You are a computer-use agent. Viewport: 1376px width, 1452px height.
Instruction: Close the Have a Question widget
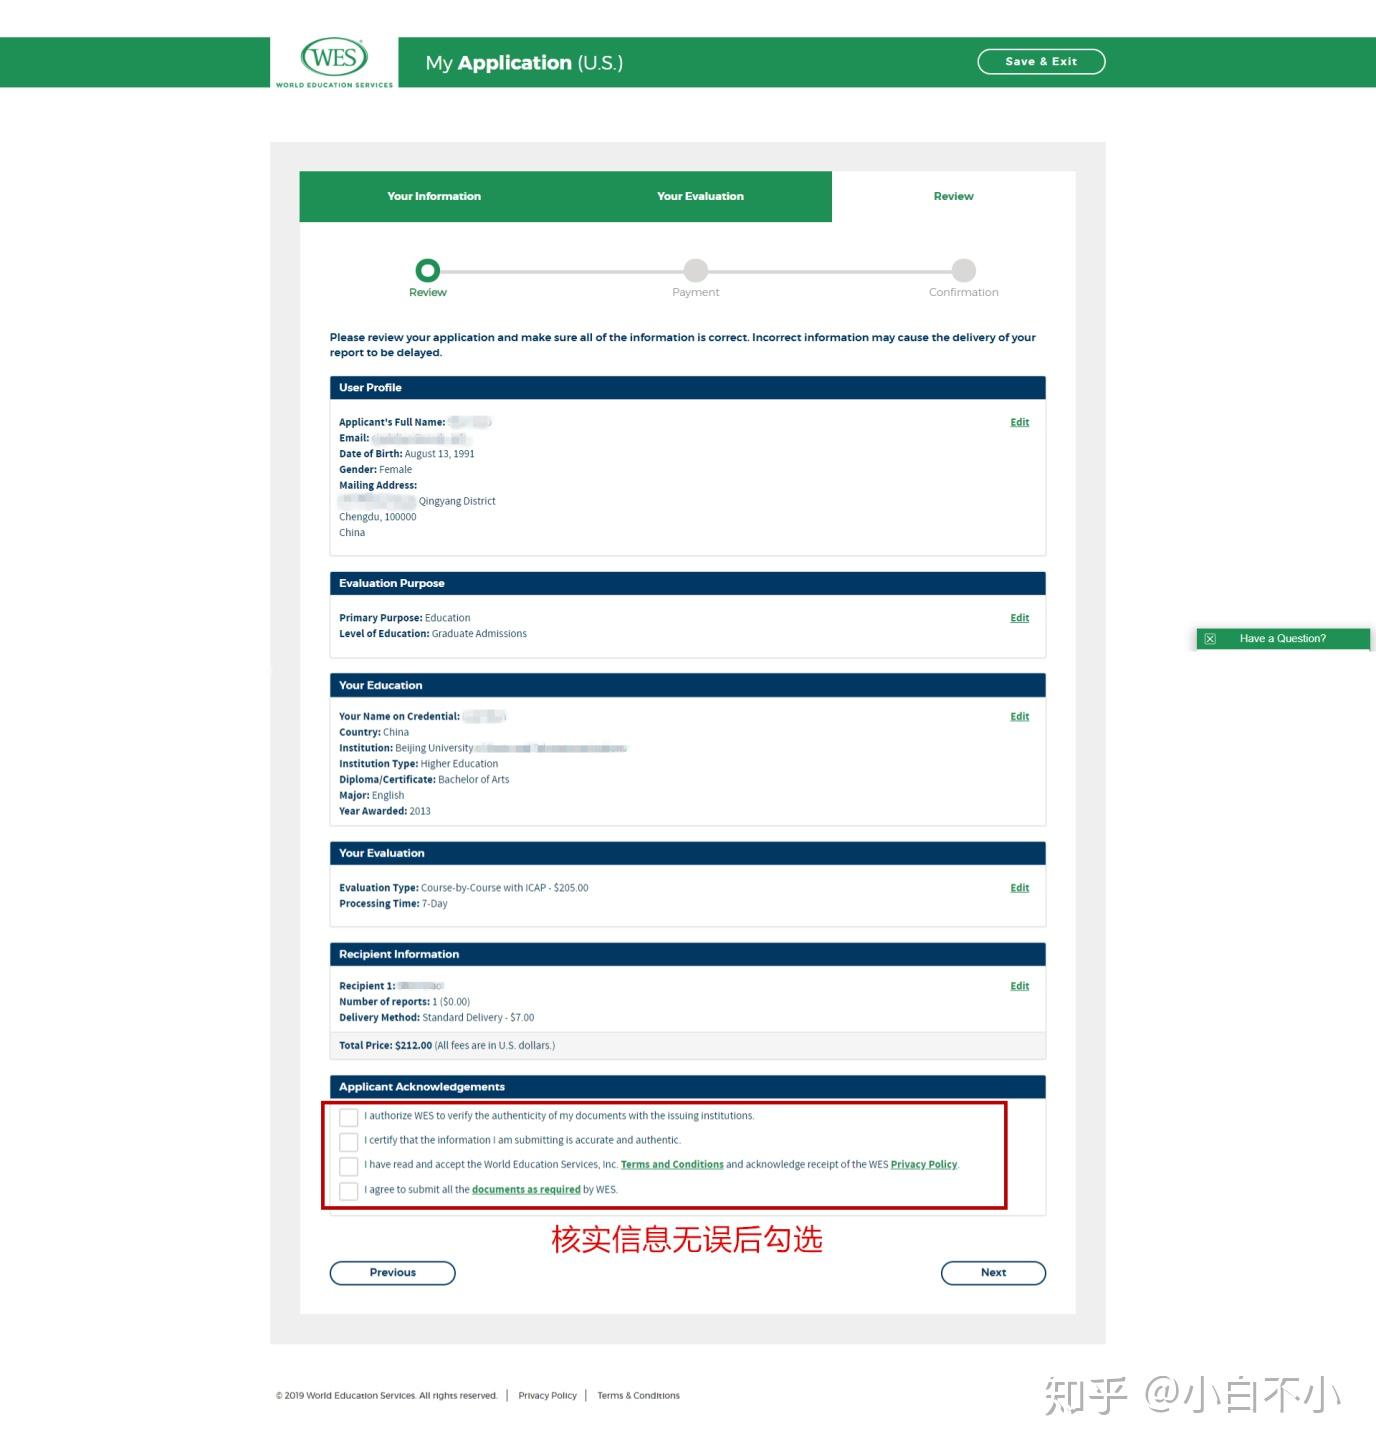[1210, 638]
